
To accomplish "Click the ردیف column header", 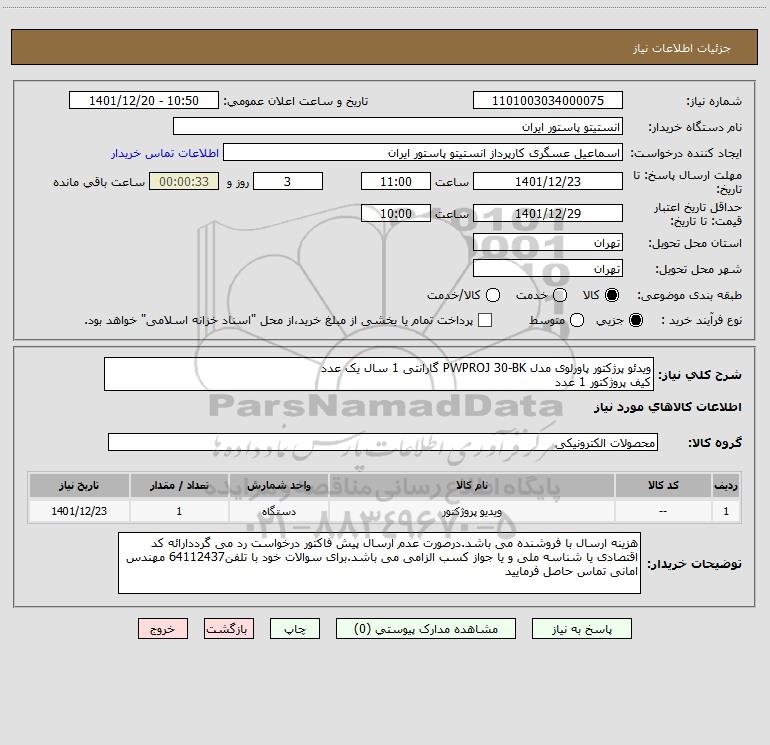I will [x=726, y=485].
